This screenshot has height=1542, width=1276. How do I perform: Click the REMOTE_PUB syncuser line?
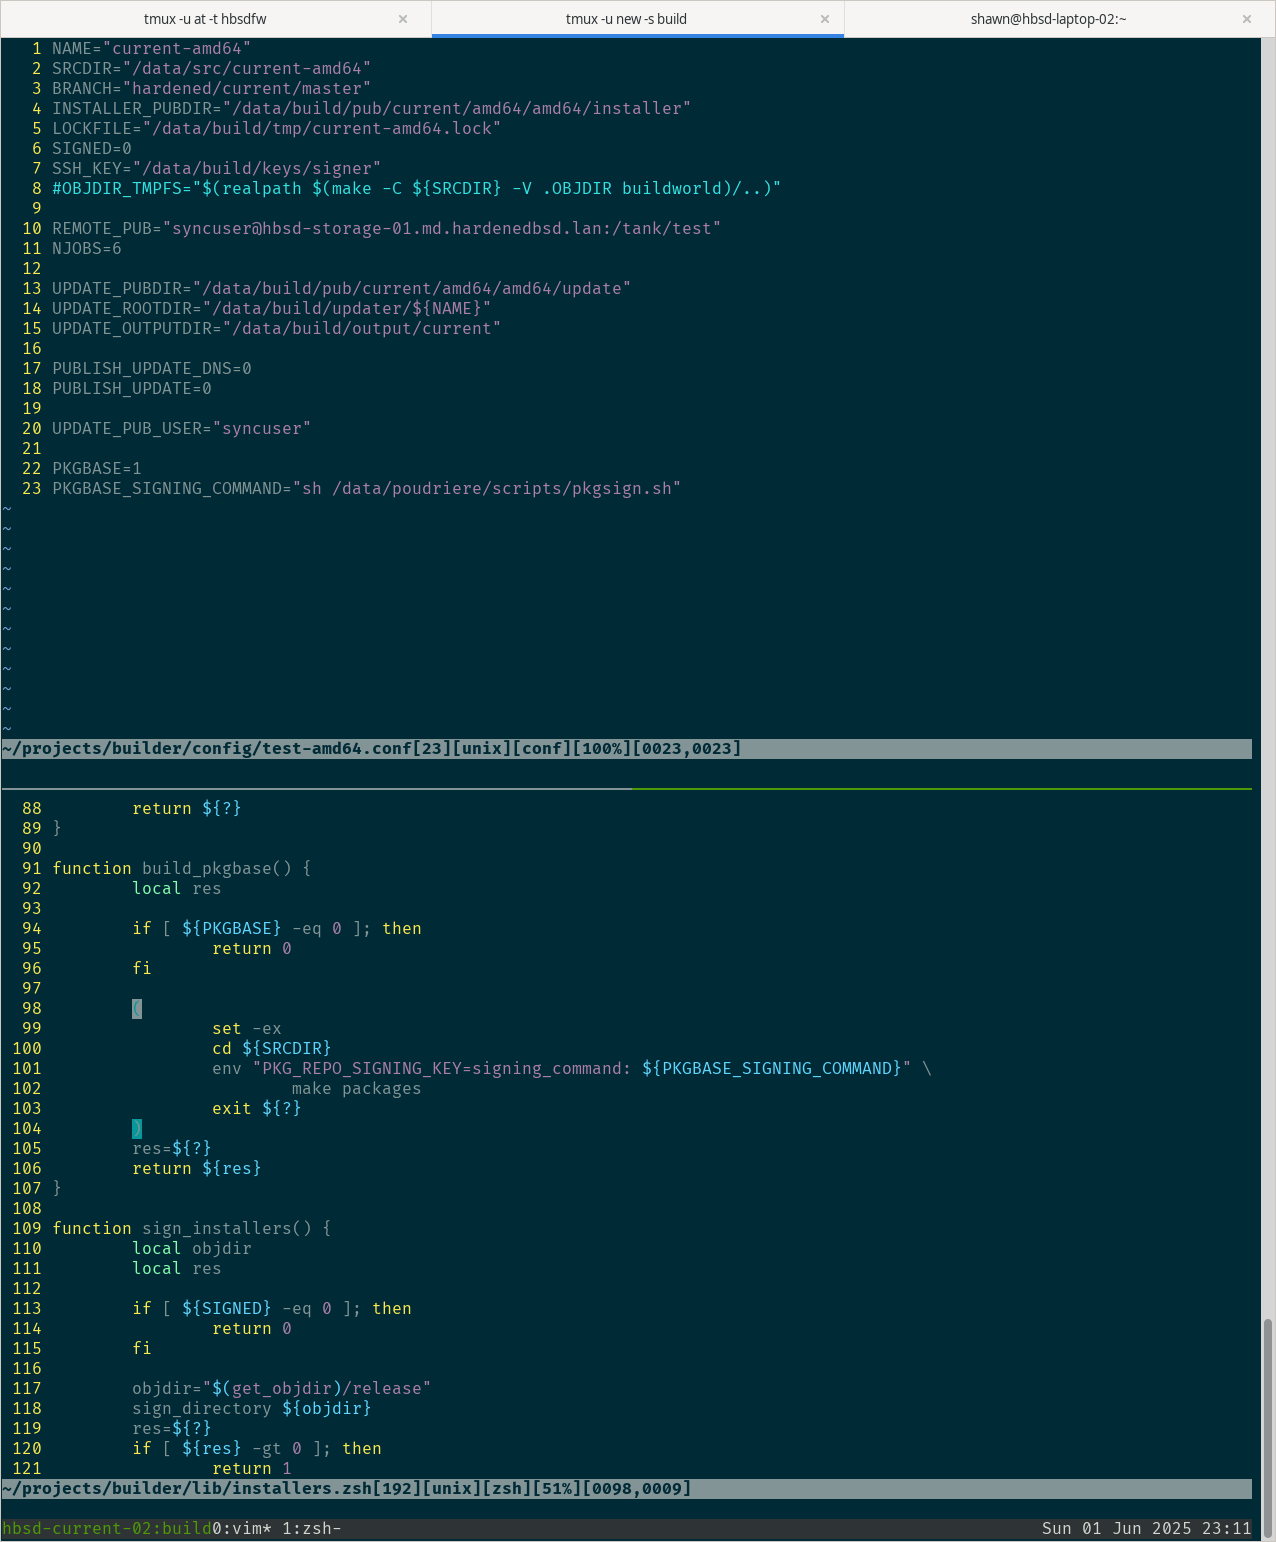point(386,228)
